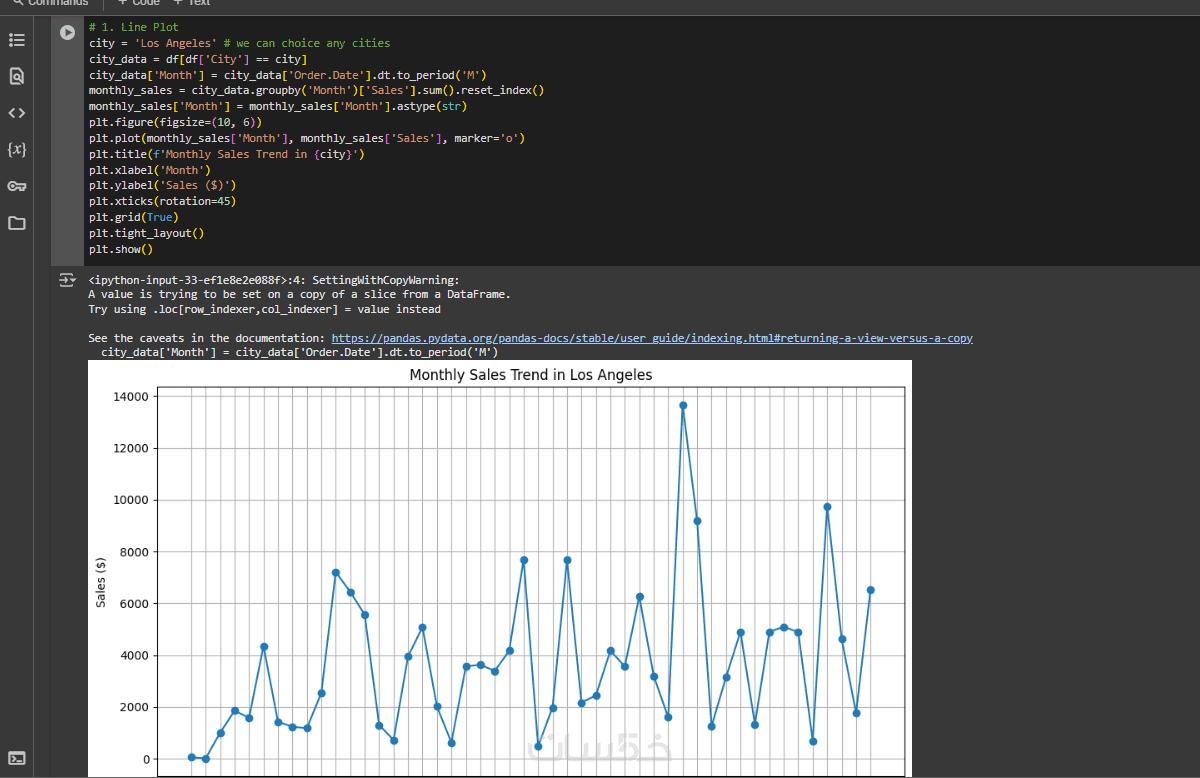
Task: Click the editor code line with to_period('M')
Action: [287, 74]
